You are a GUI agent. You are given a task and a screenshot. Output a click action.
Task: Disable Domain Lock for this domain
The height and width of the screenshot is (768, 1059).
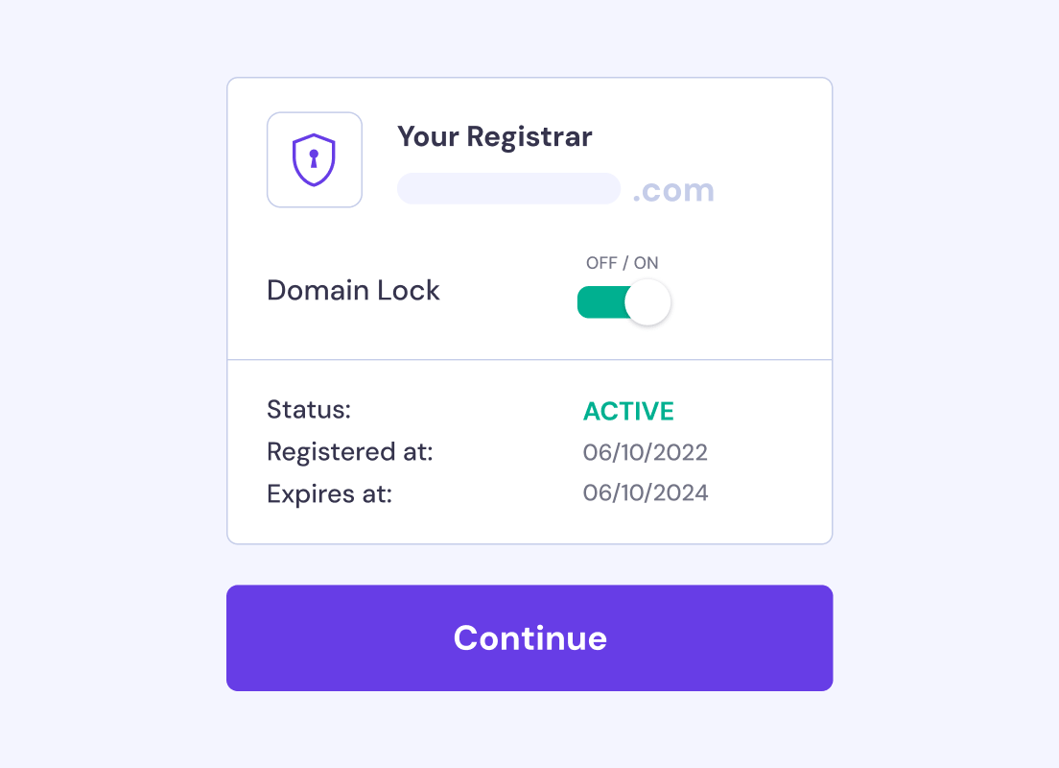(623, 301)
